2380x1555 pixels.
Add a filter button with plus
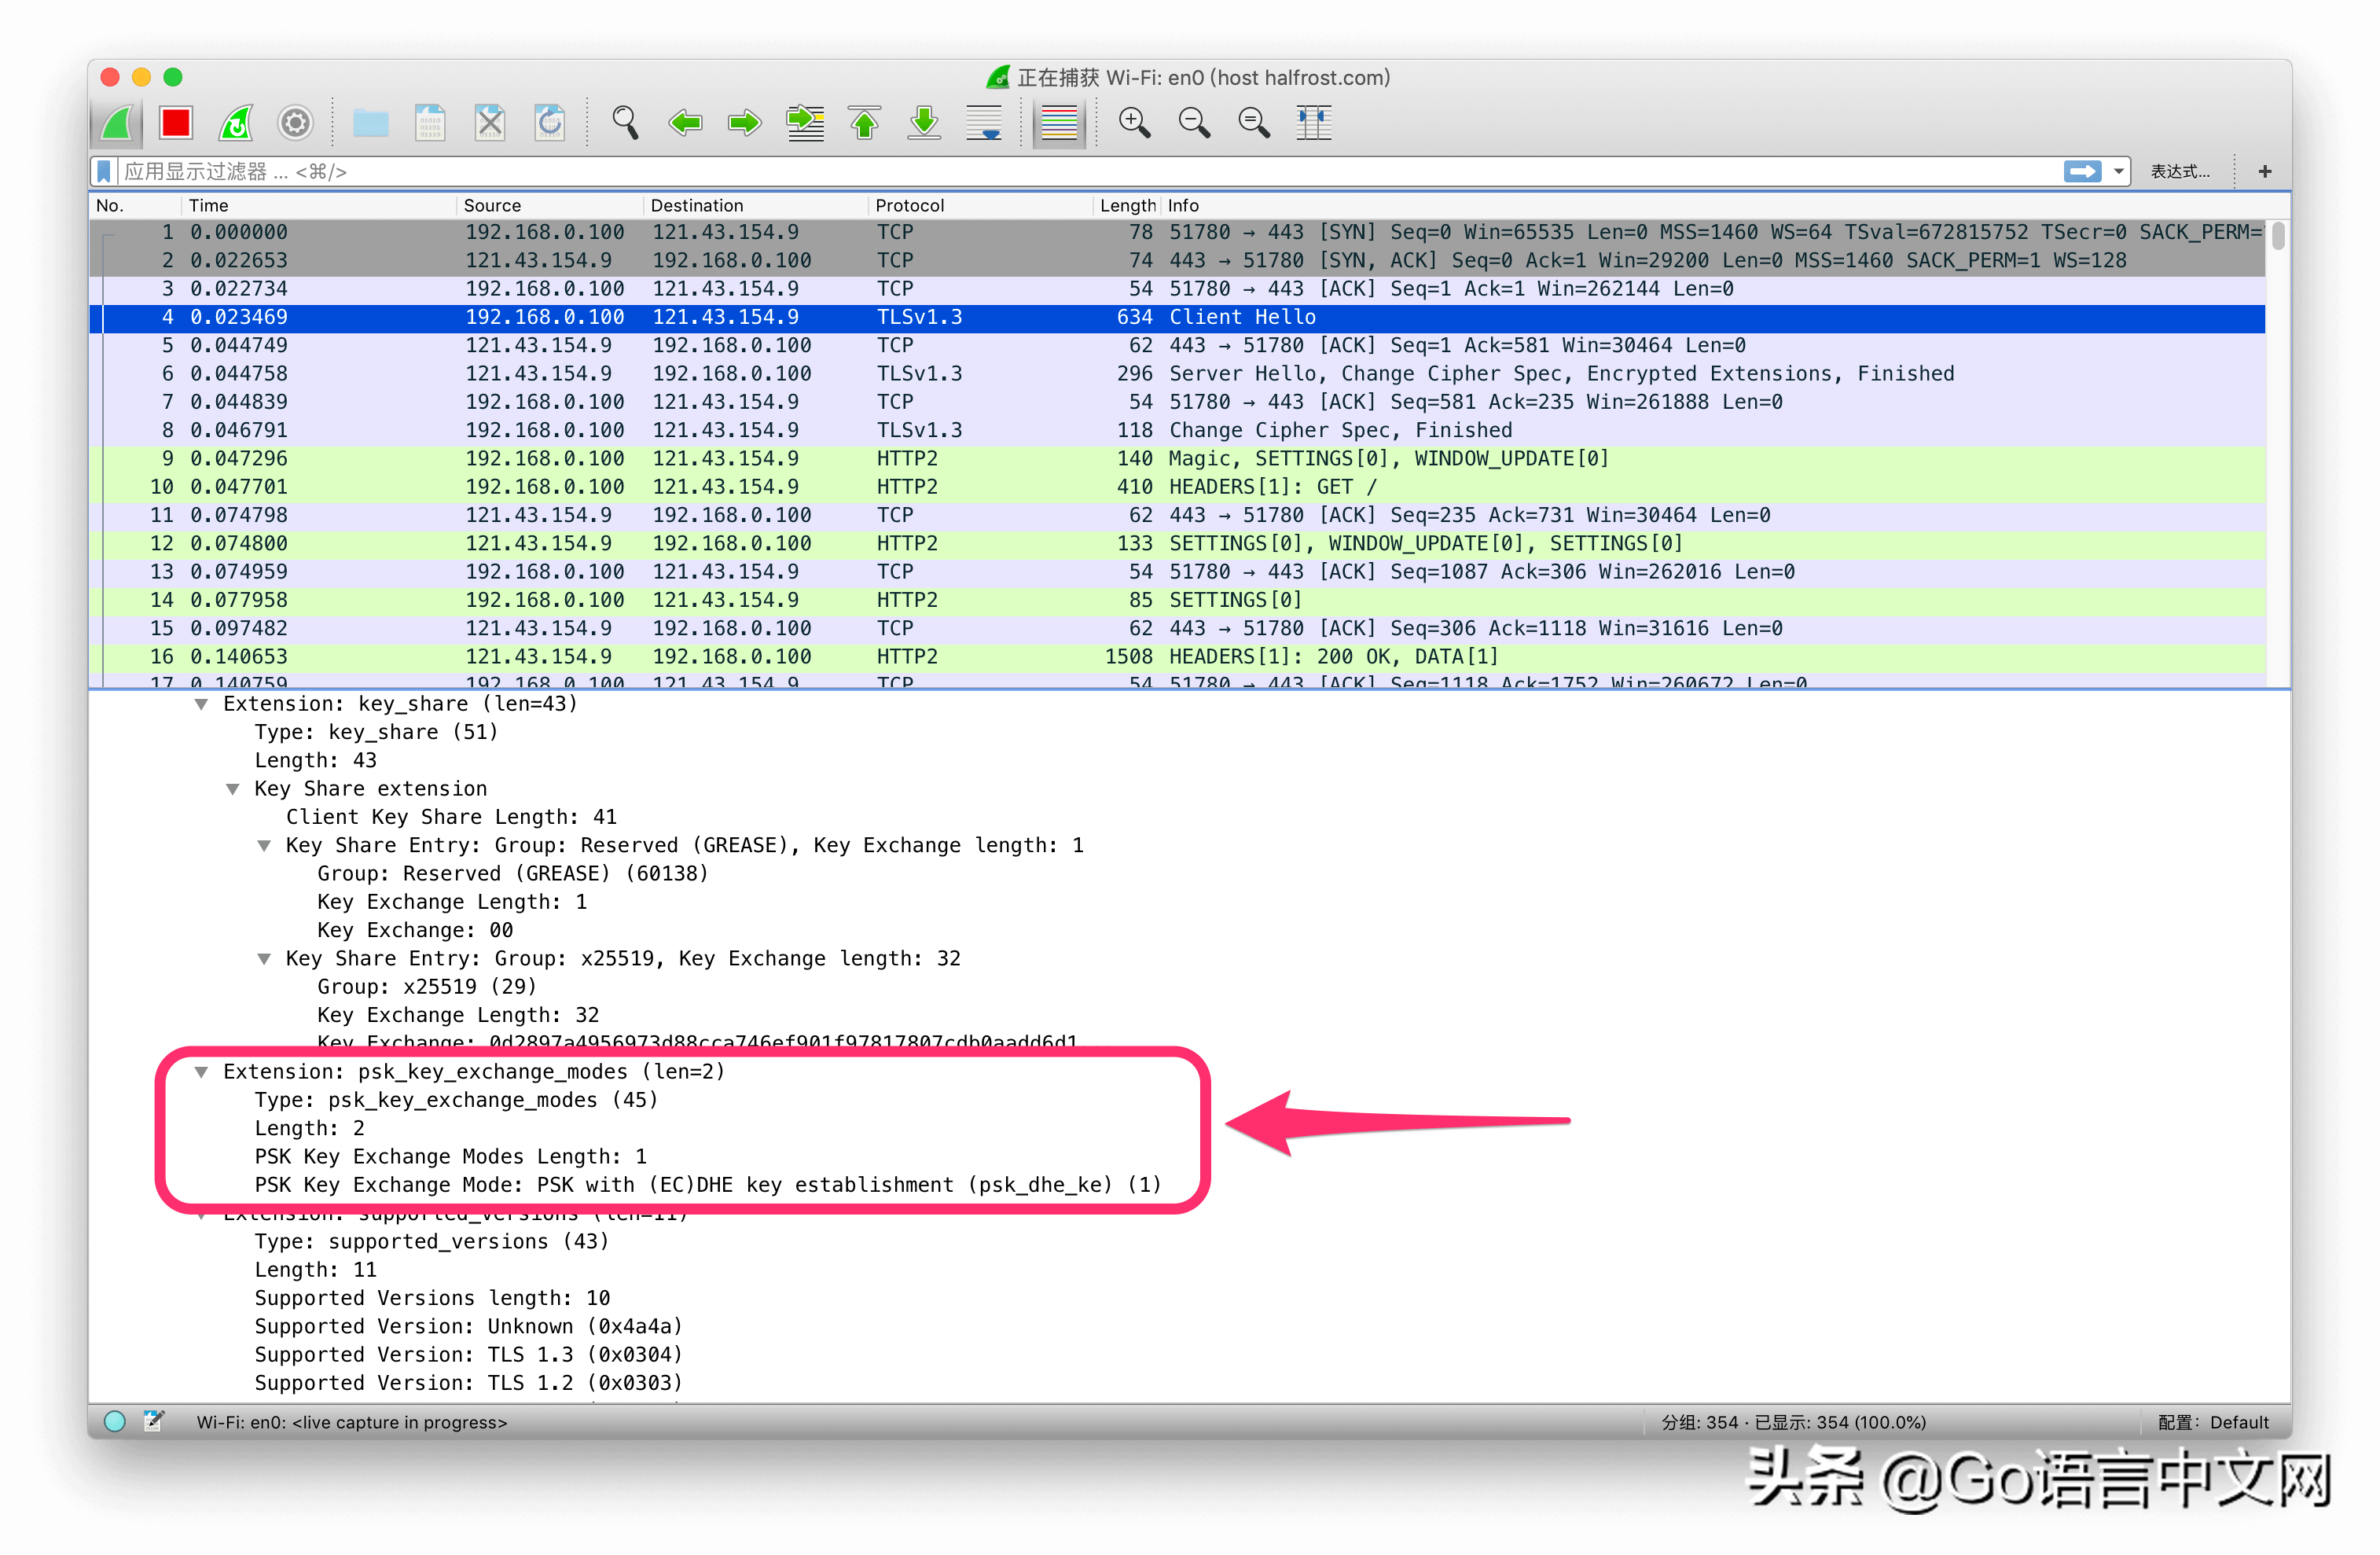2265,172
